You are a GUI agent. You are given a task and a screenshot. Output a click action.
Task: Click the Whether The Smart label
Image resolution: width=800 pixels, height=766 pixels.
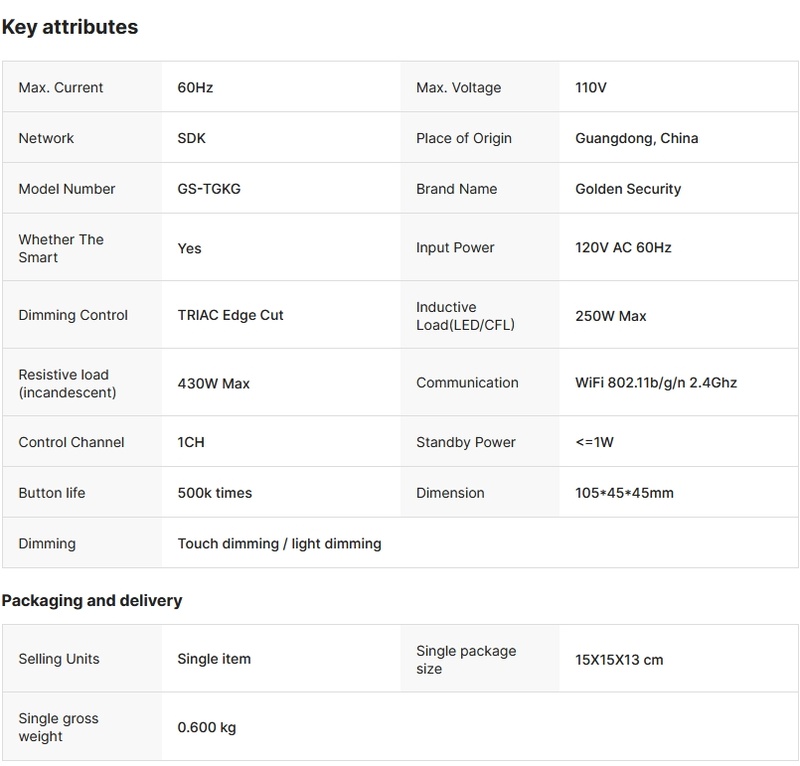61,248
